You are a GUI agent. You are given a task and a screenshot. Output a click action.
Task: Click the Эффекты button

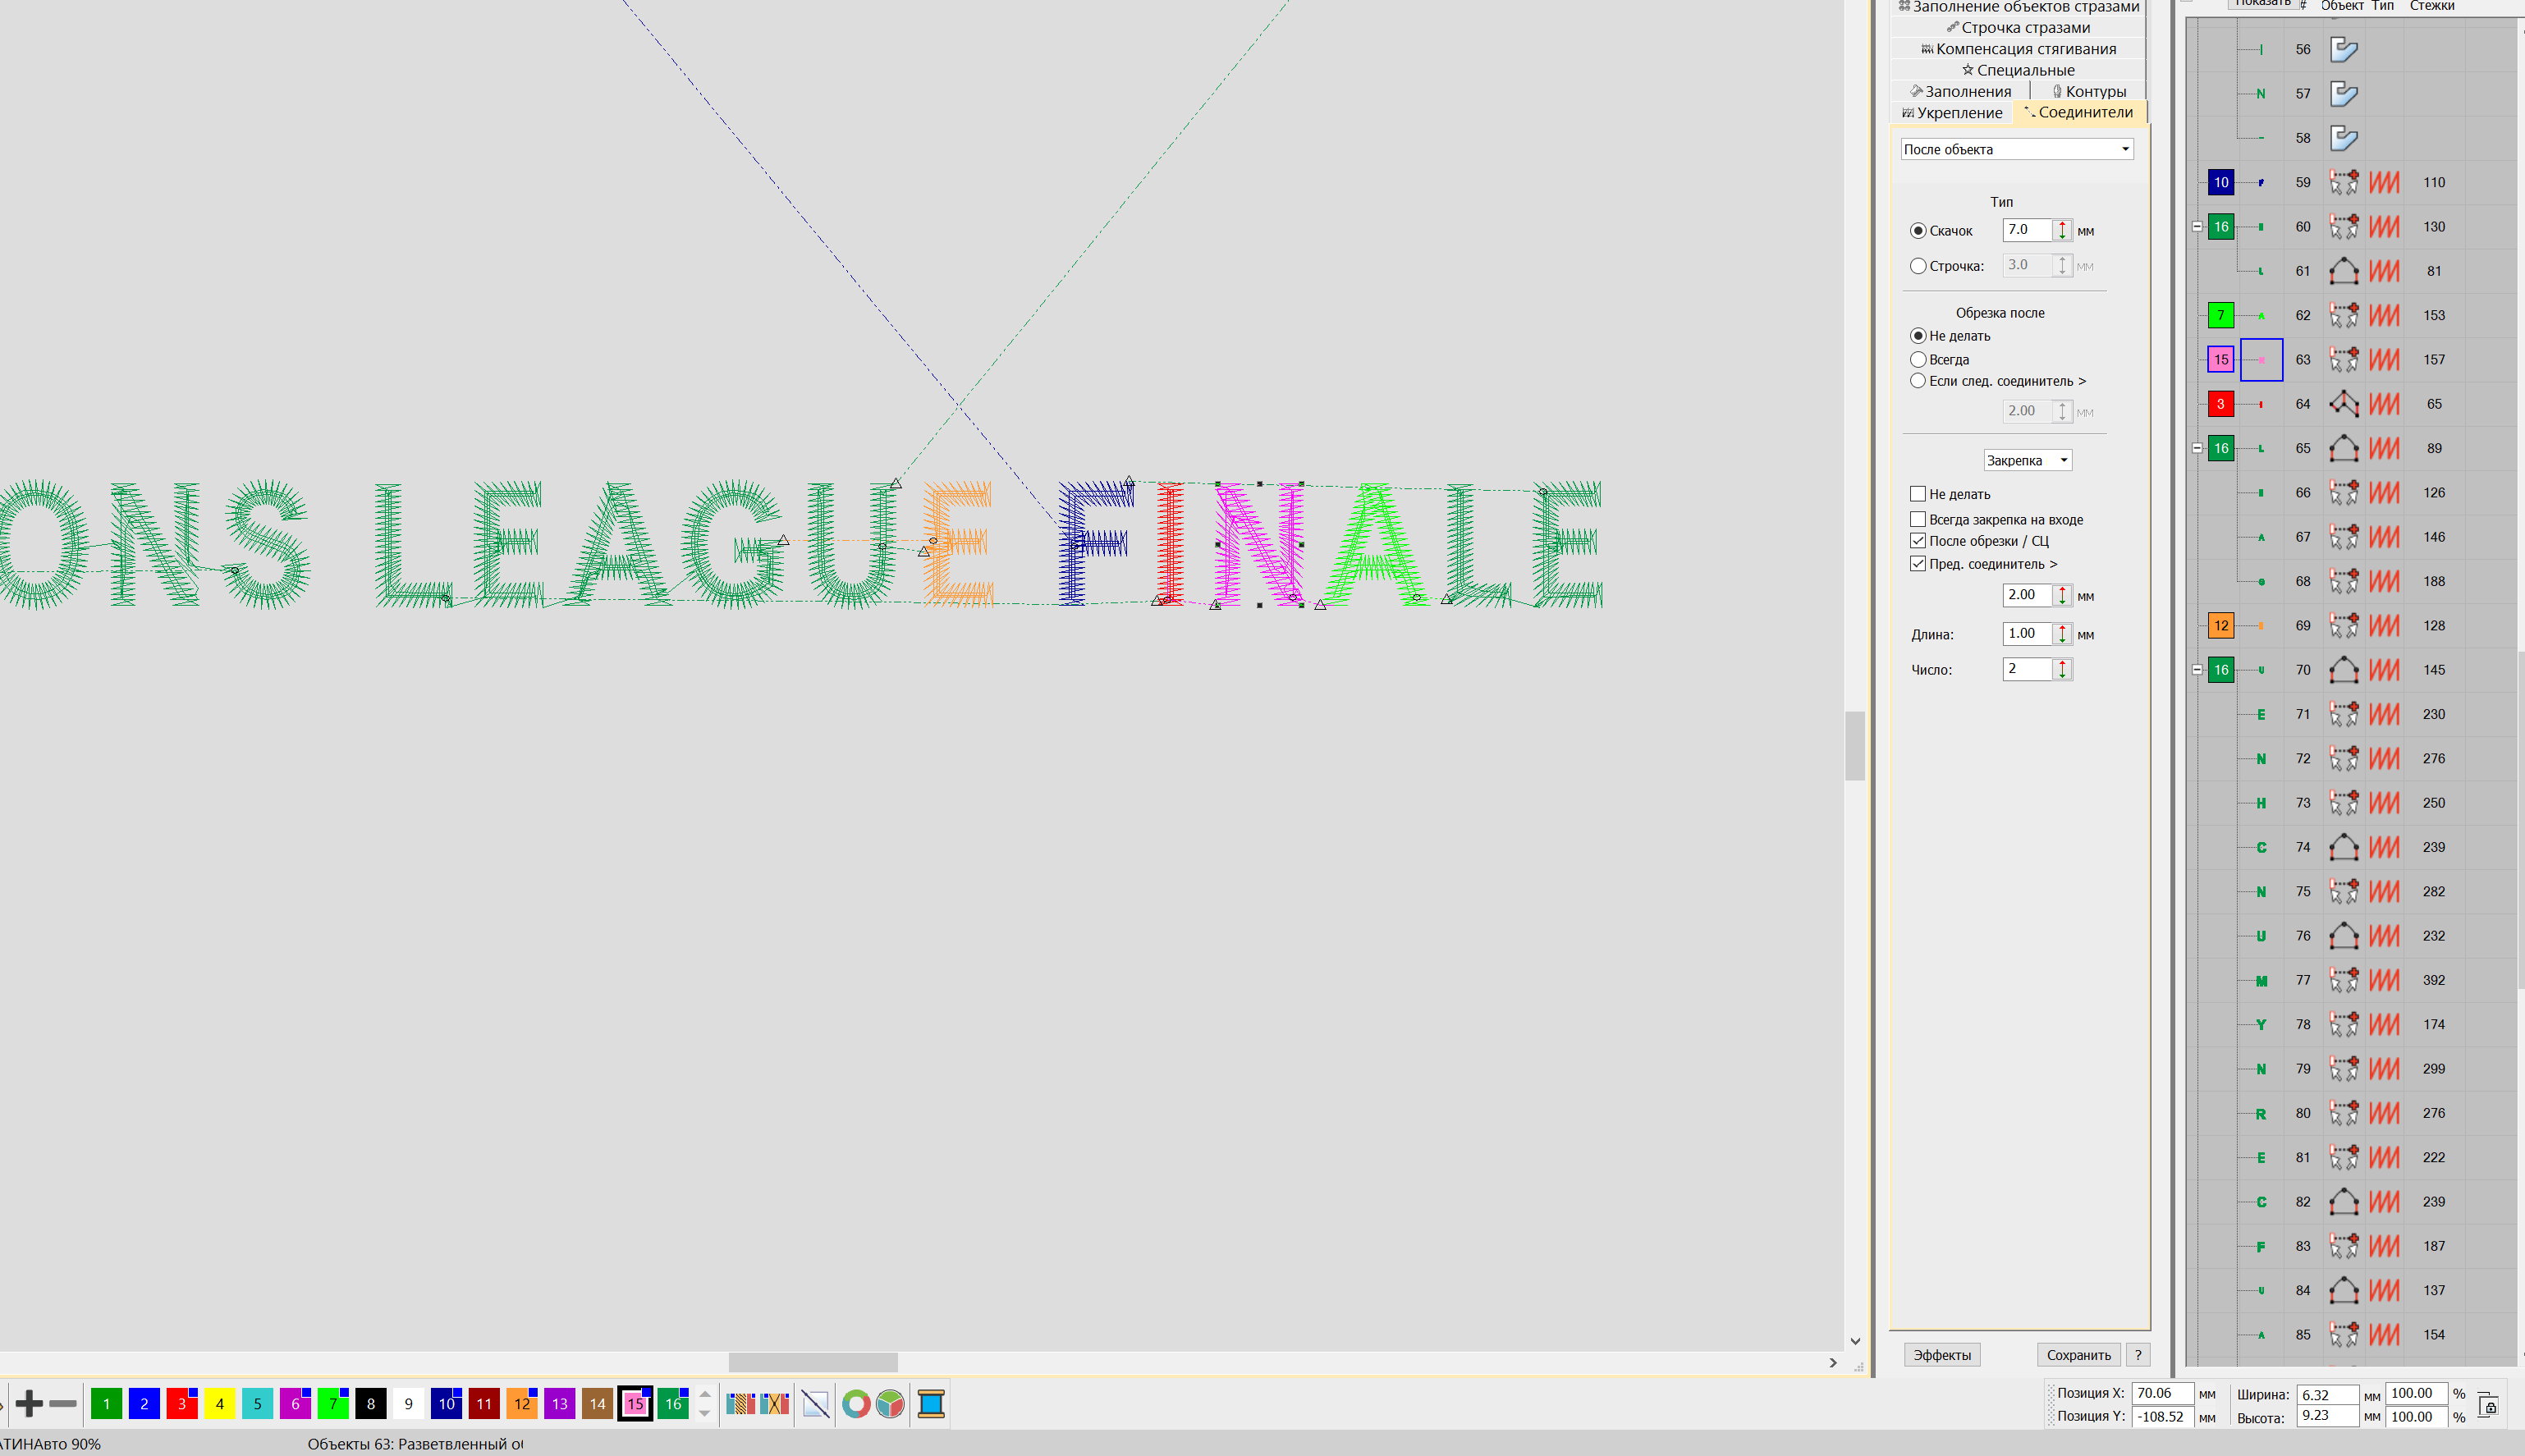(x=1942, y=1355)
